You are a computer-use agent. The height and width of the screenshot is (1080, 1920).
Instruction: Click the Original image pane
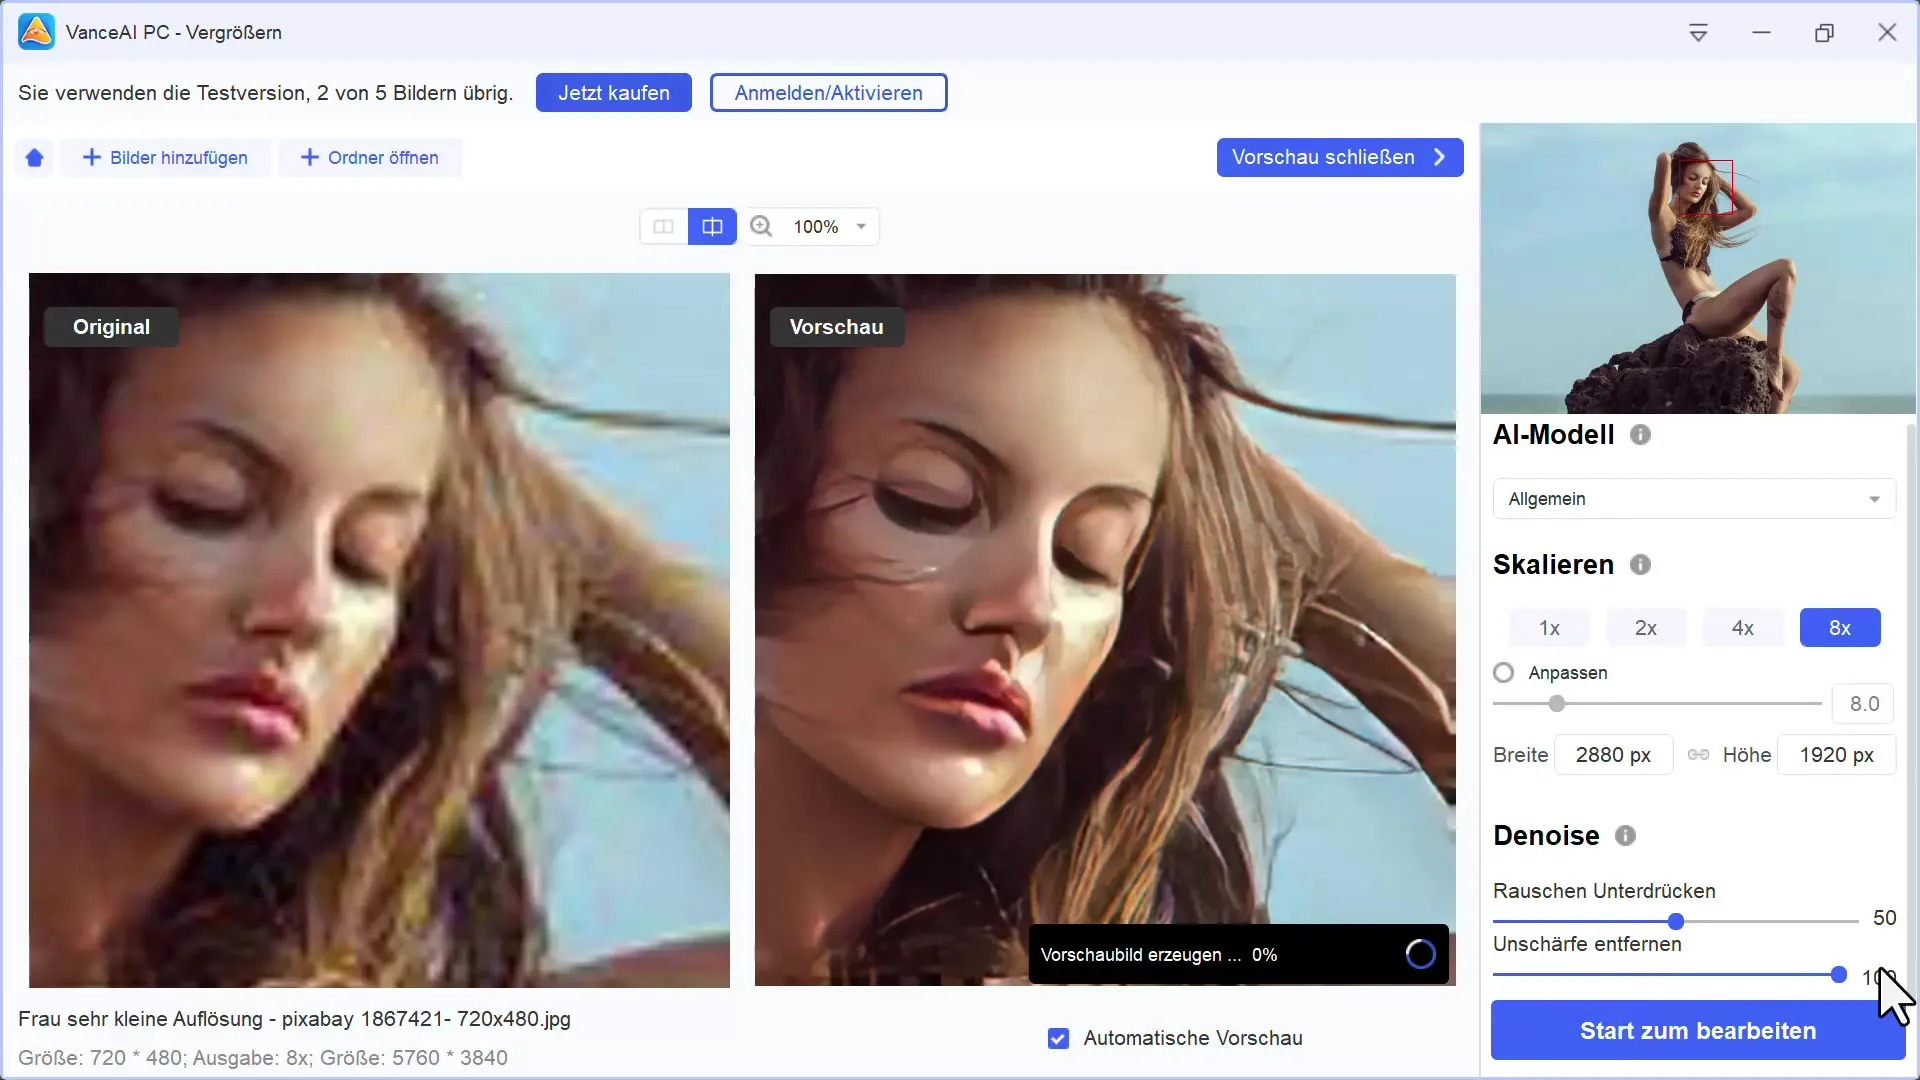coord(379,630)
